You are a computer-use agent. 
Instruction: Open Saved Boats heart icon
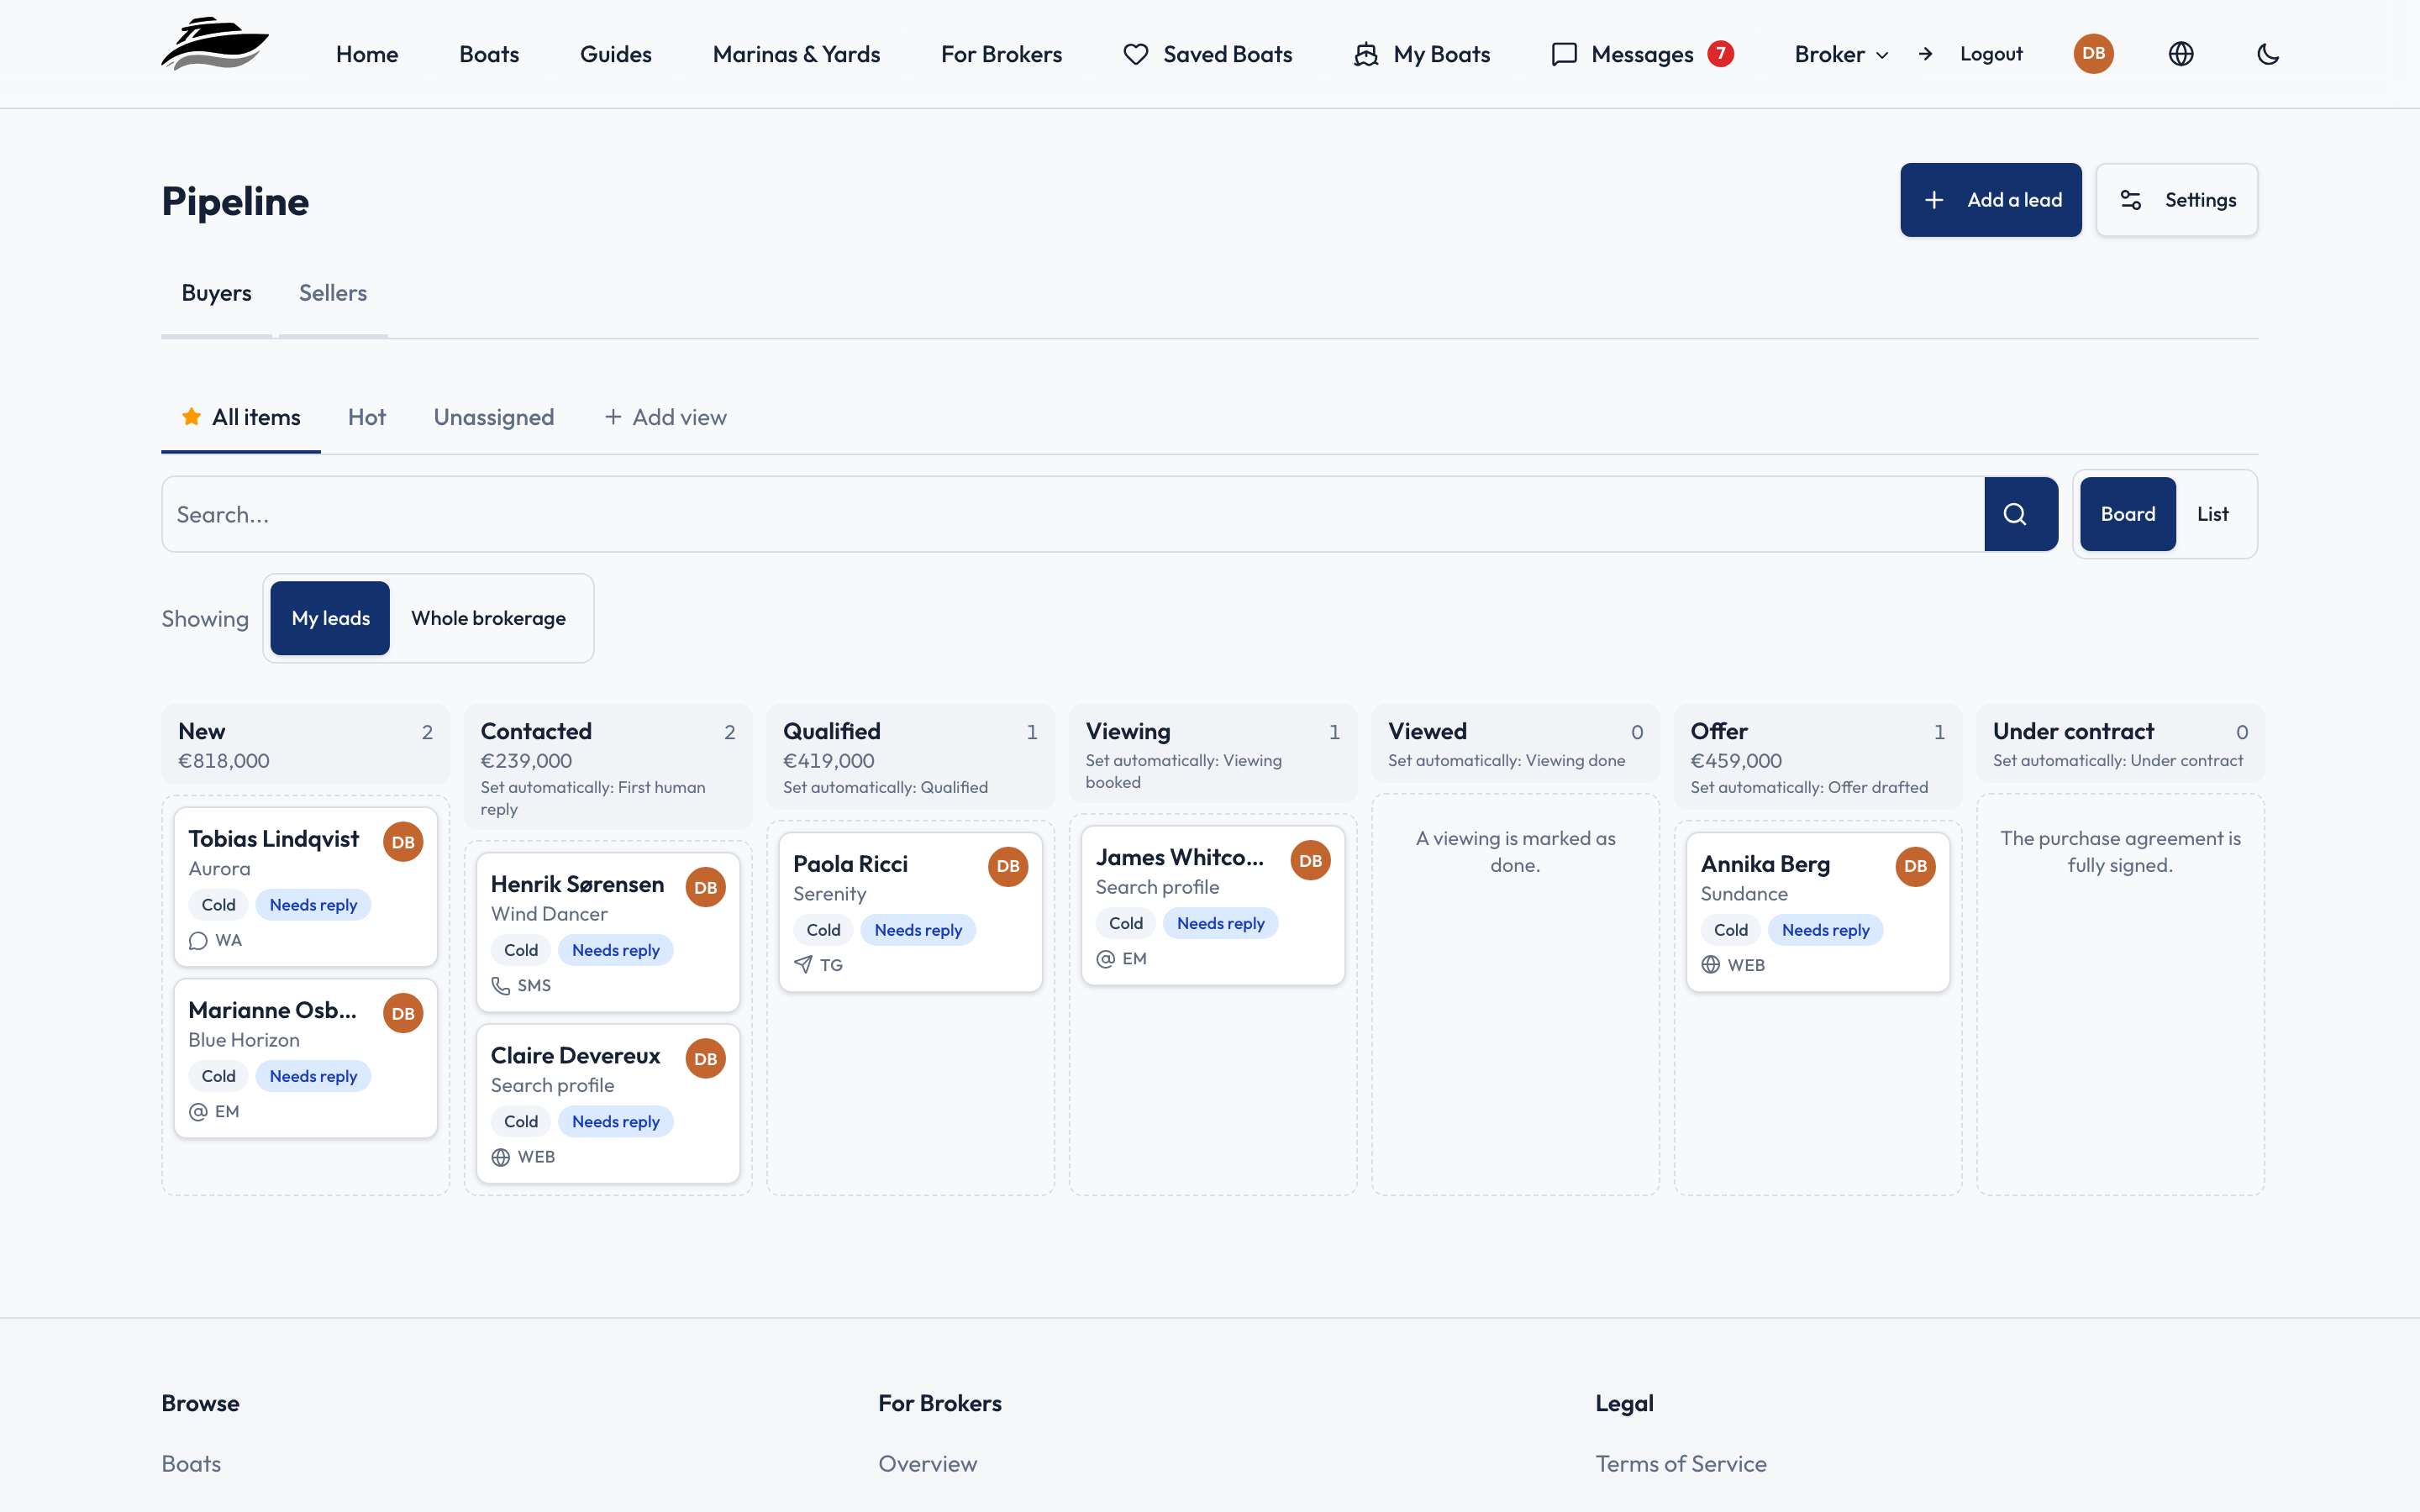1136,54
